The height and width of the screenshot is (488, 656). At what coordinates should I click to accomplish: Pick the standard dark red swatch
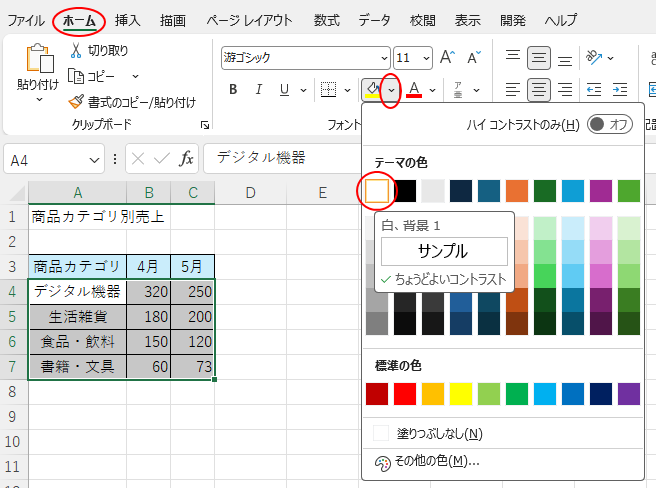tap(377, 394)
